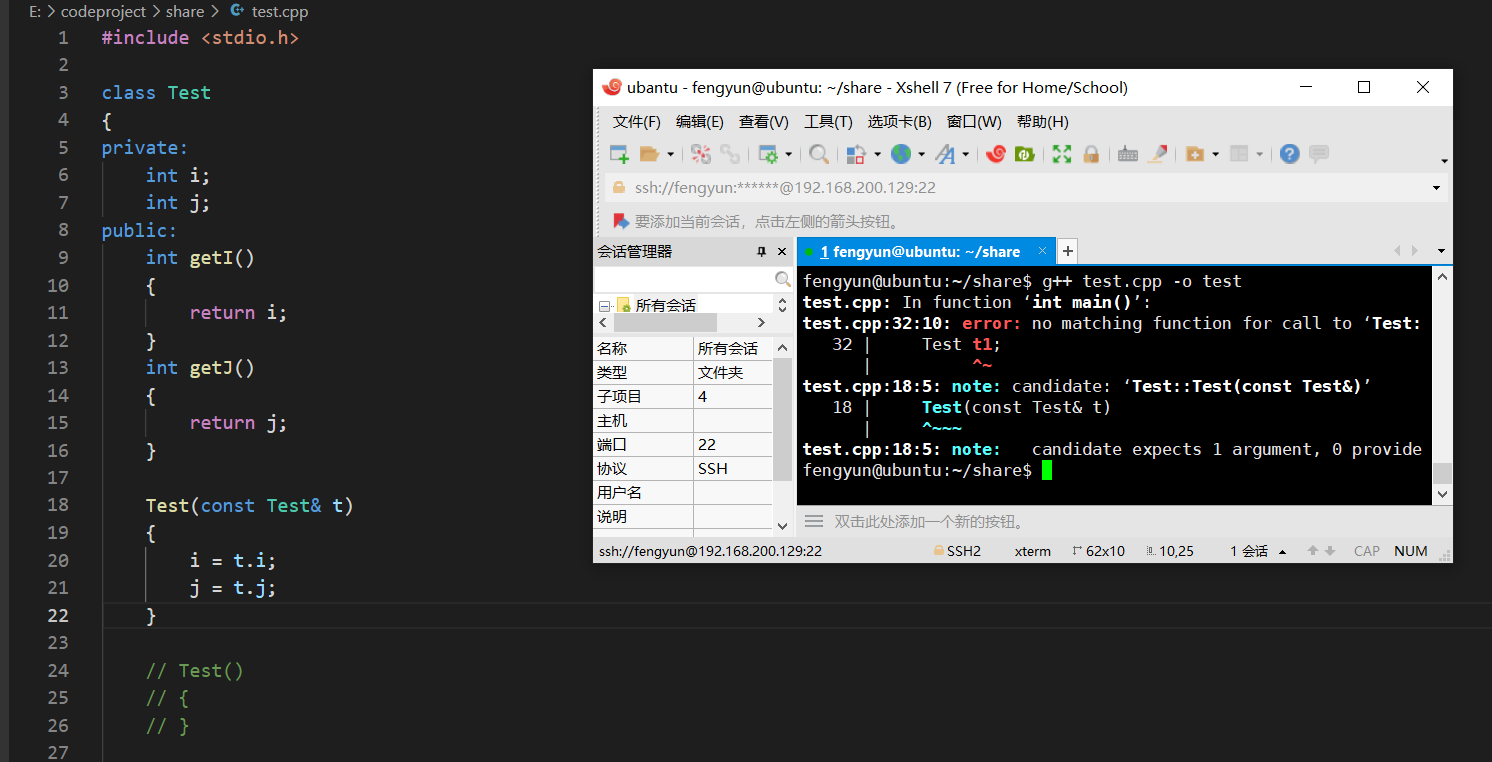Click the layout panes icon in Xshell toolbar
The image size is (1492, 762).
(1239, 154)
